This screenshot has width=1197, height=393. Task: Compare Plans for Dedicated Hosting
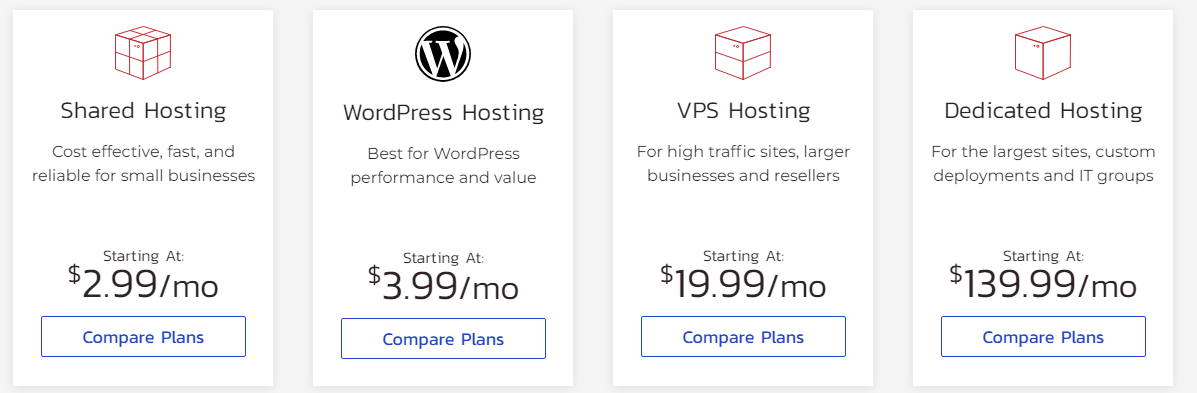[x=1044, y=337]
